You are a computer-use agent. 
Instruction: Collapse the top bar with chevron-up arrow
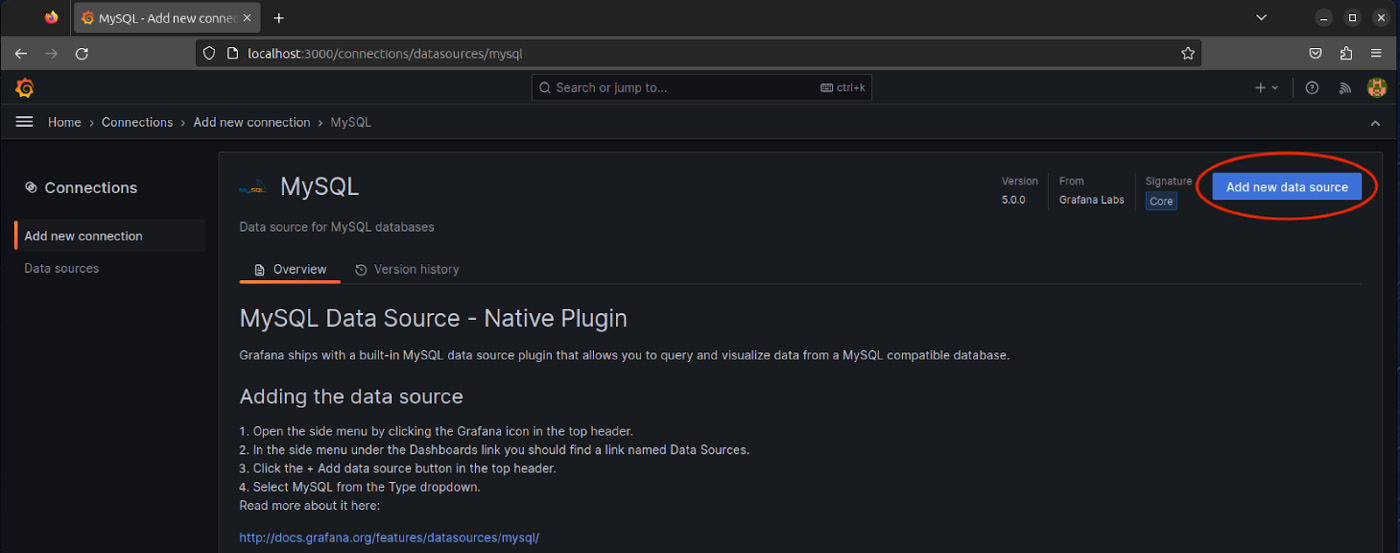click(1375, 122)
